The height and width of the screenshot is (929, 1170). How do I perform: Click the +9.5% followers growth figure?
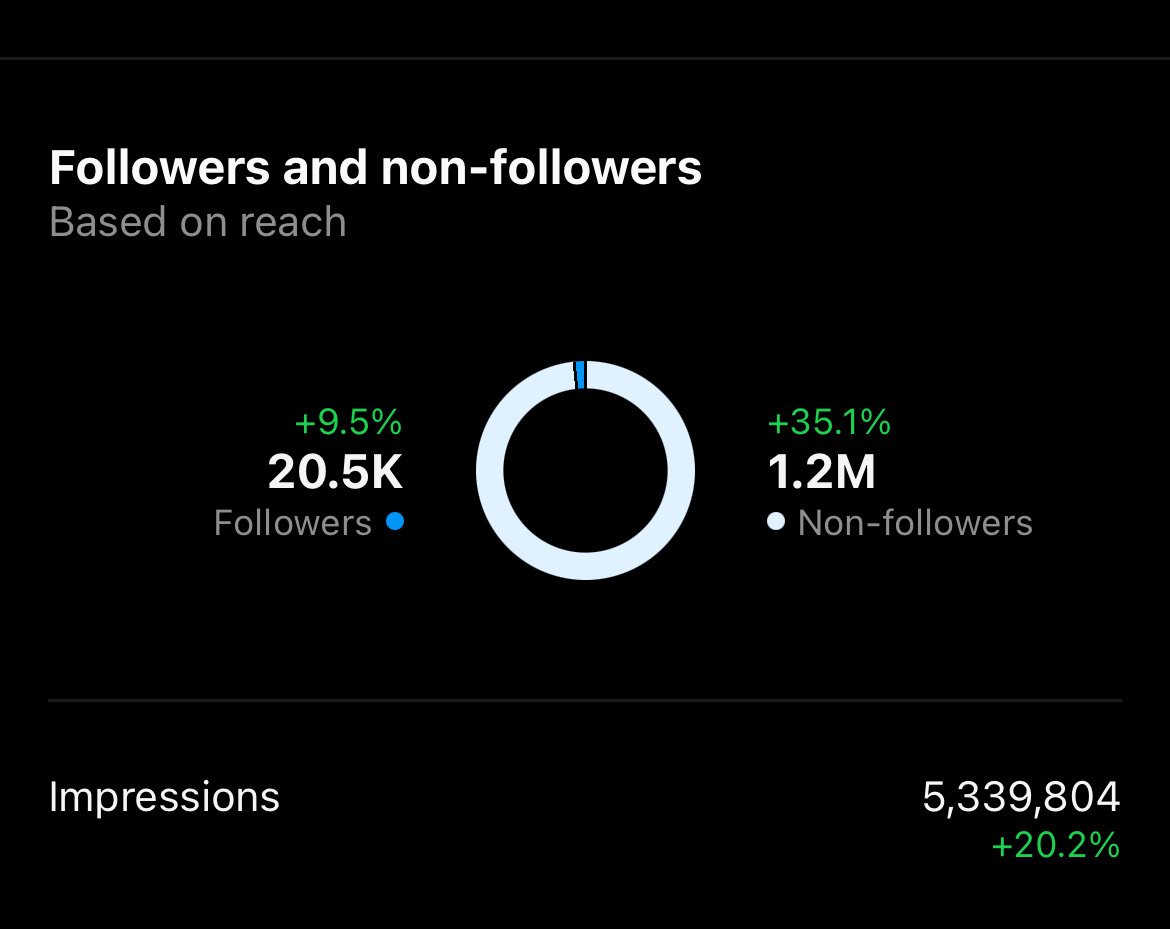pos(348,422)
